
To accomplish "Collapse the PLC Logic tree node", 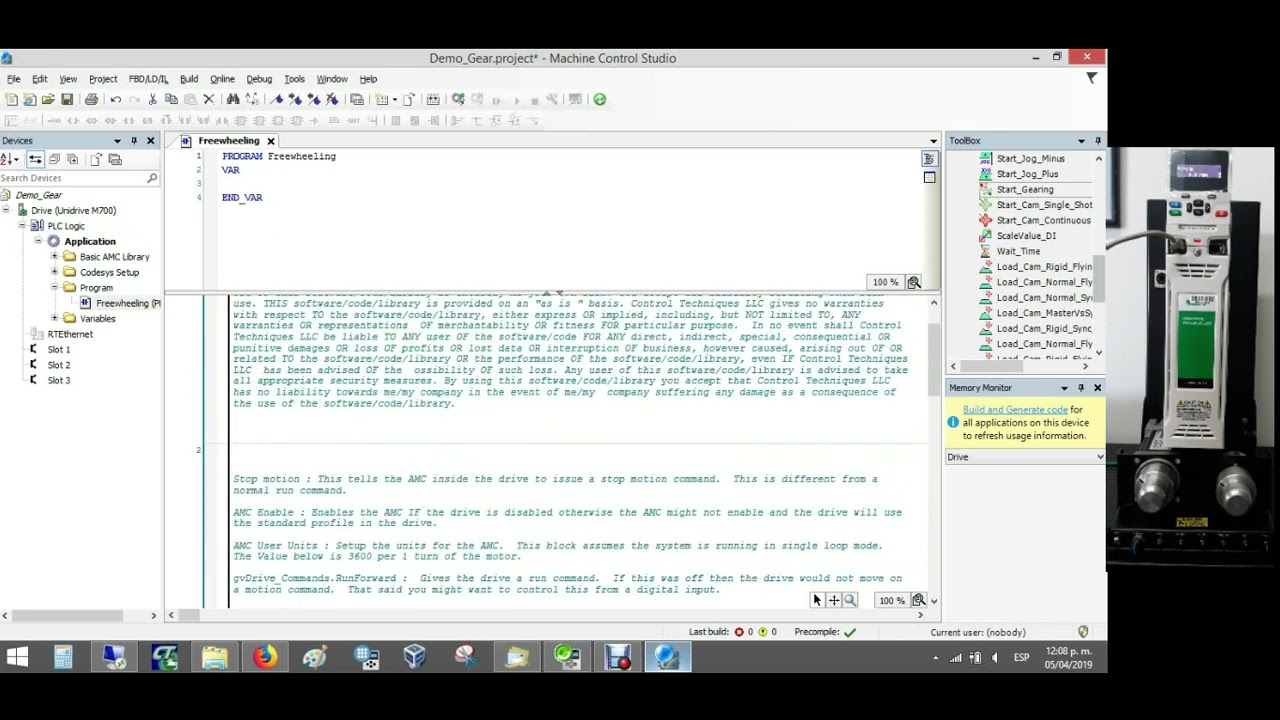I will pos(23,226).
